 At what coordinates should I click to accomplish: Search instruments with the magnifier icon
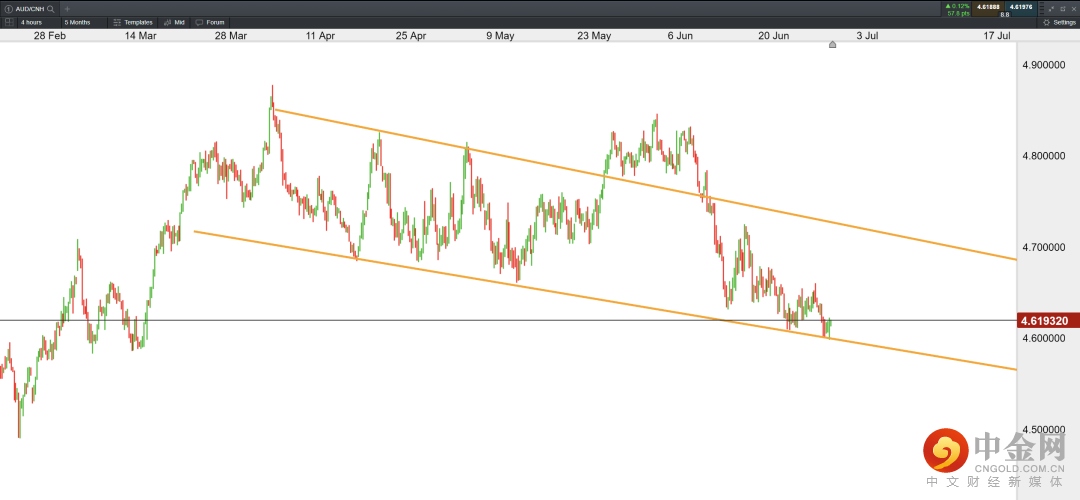coord(50,9)
